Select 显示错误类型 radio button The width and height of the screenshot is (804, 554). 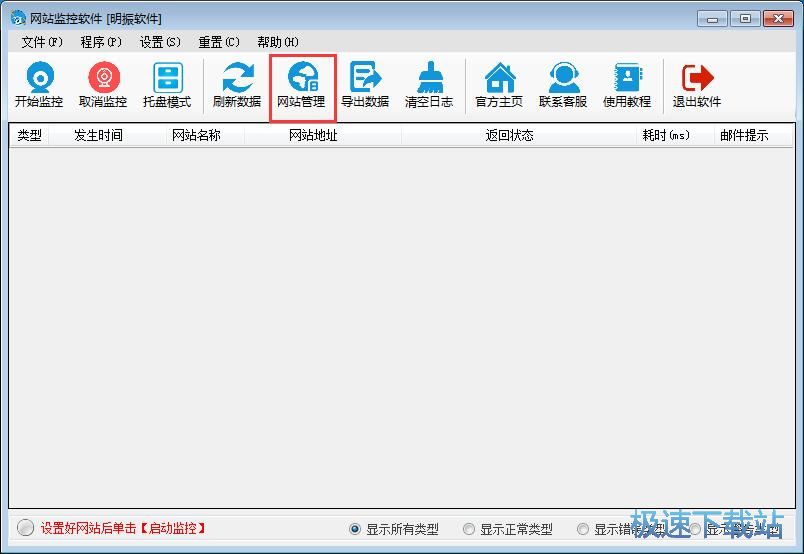[582, 529]
